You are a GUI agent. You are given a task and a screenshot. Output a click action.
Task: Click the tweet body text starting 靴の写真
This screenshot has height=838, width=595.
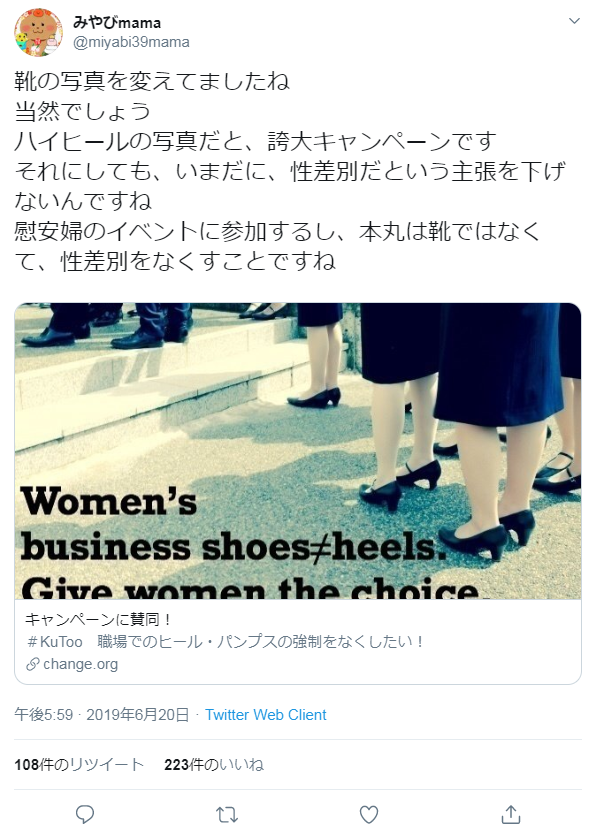tap(290, 171)
